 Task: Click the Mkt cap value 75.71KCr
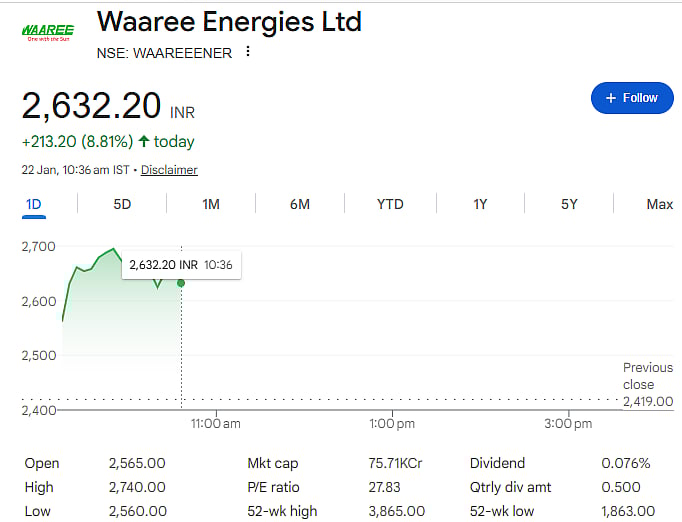coord(395,463)
